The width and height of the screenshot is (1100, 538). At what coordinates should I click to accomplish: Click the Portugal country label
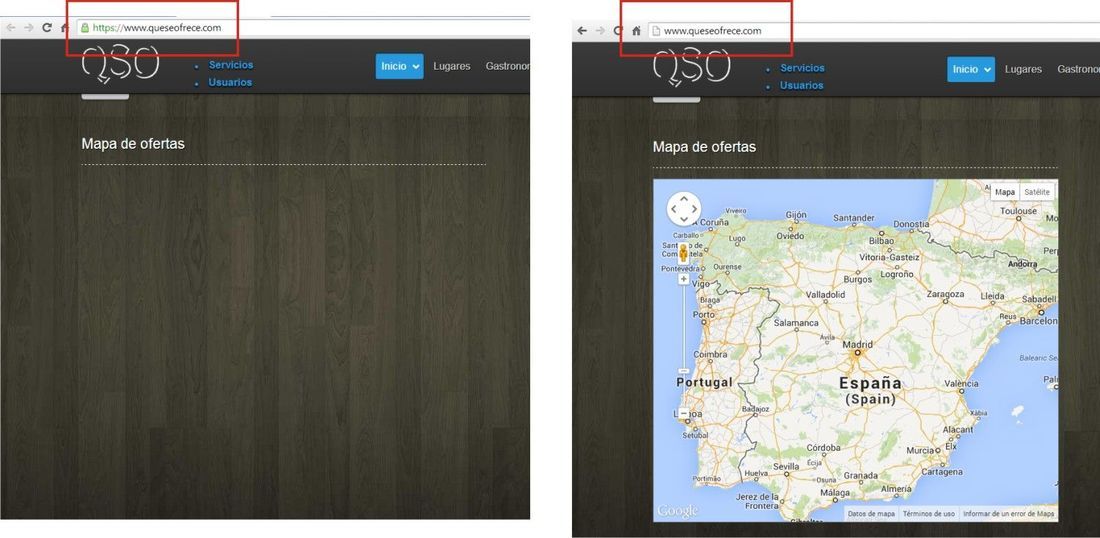click(x=704, y=382)
